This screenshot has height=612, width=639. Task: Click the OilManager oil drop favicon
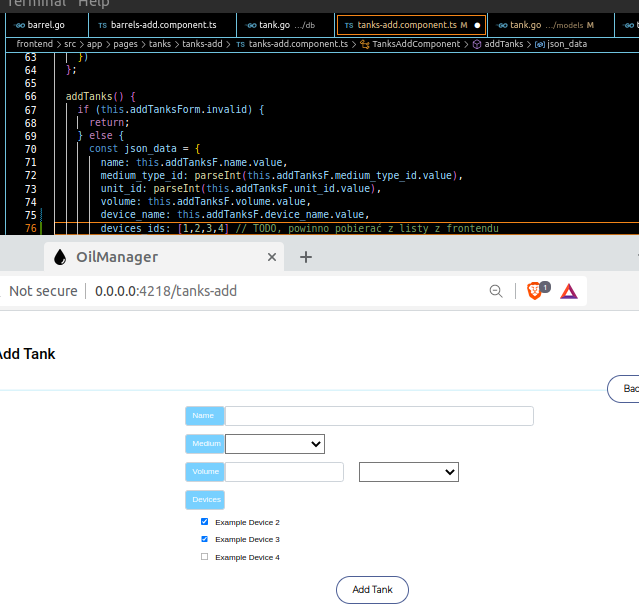(x=60, y=257)
